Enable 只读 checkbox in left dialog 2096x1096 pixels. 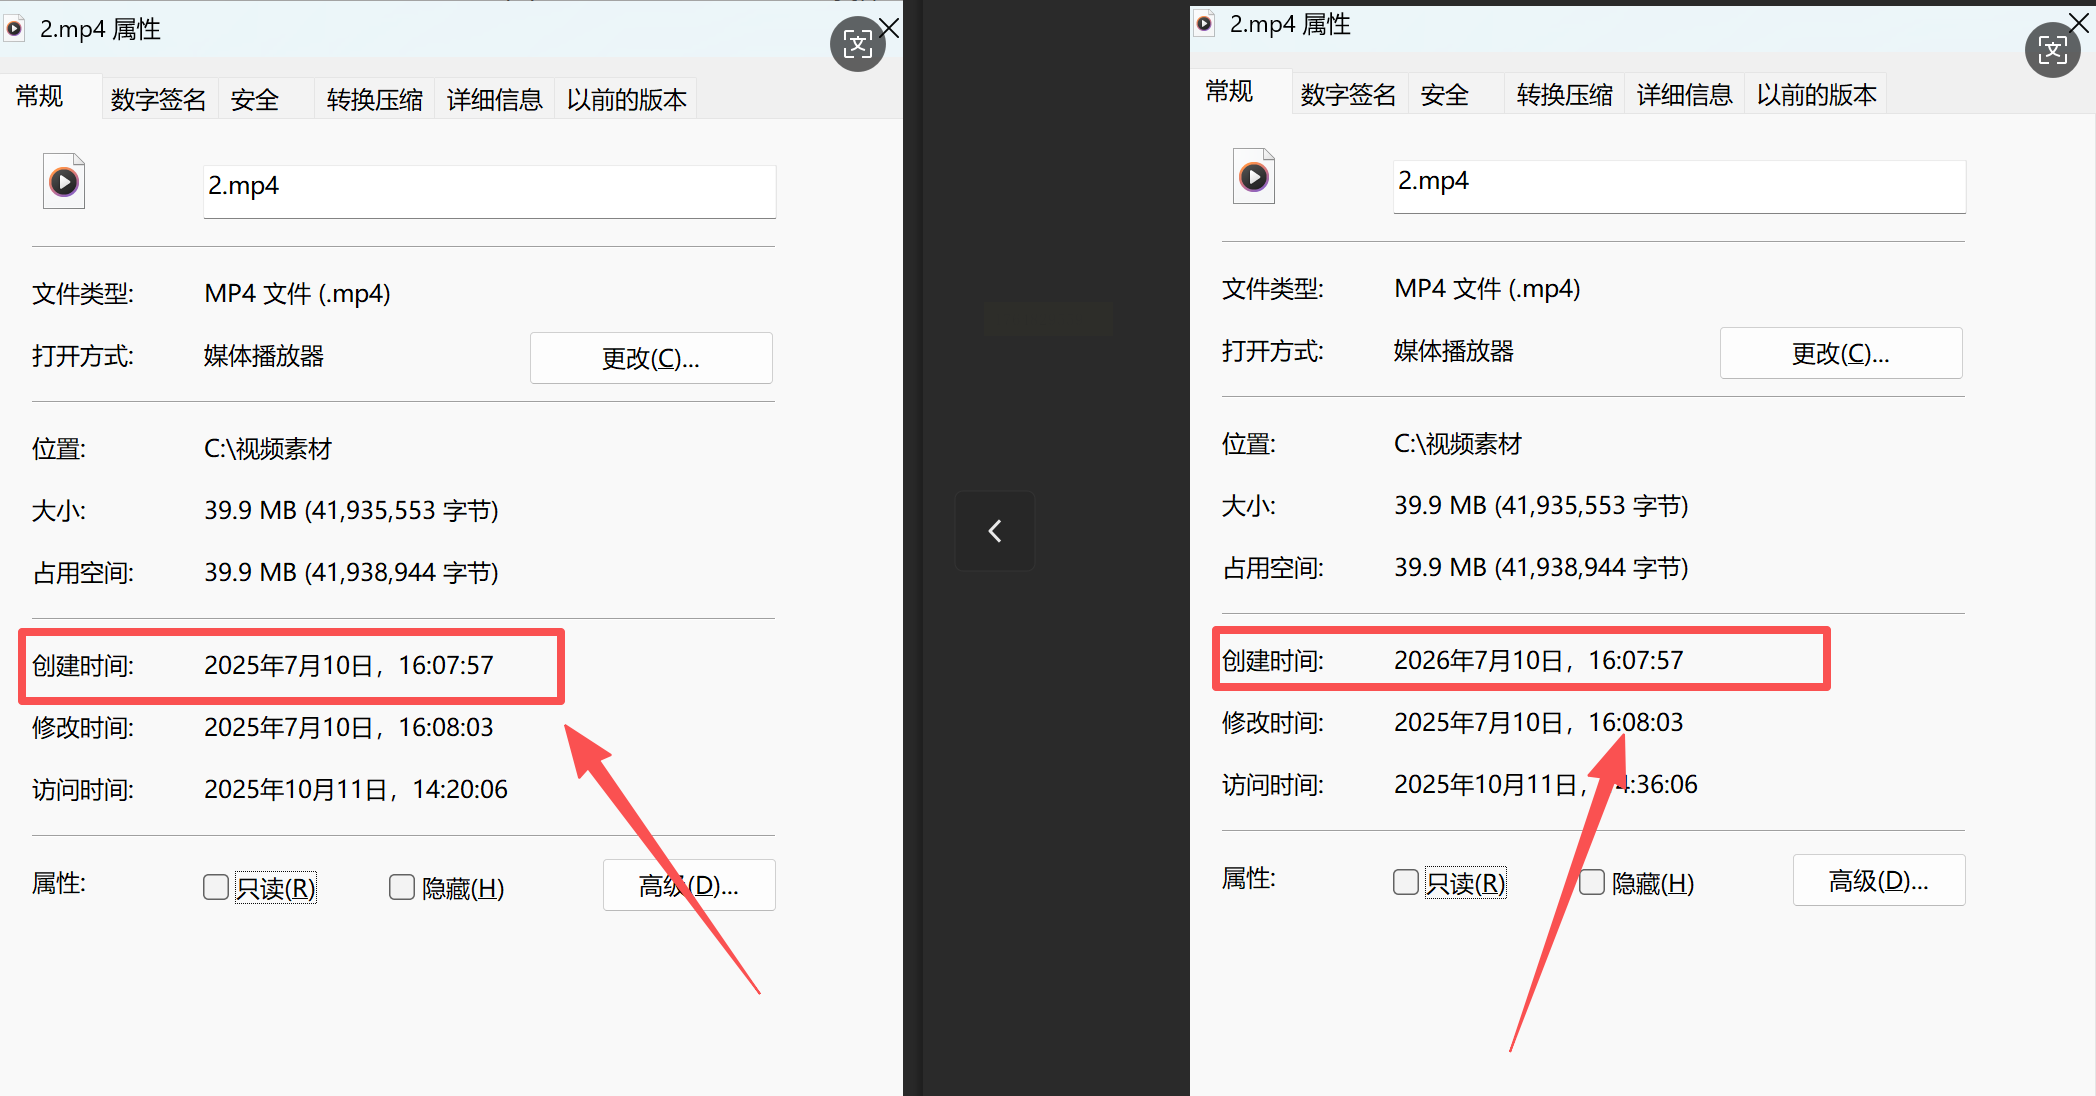(x=216, y=887)
